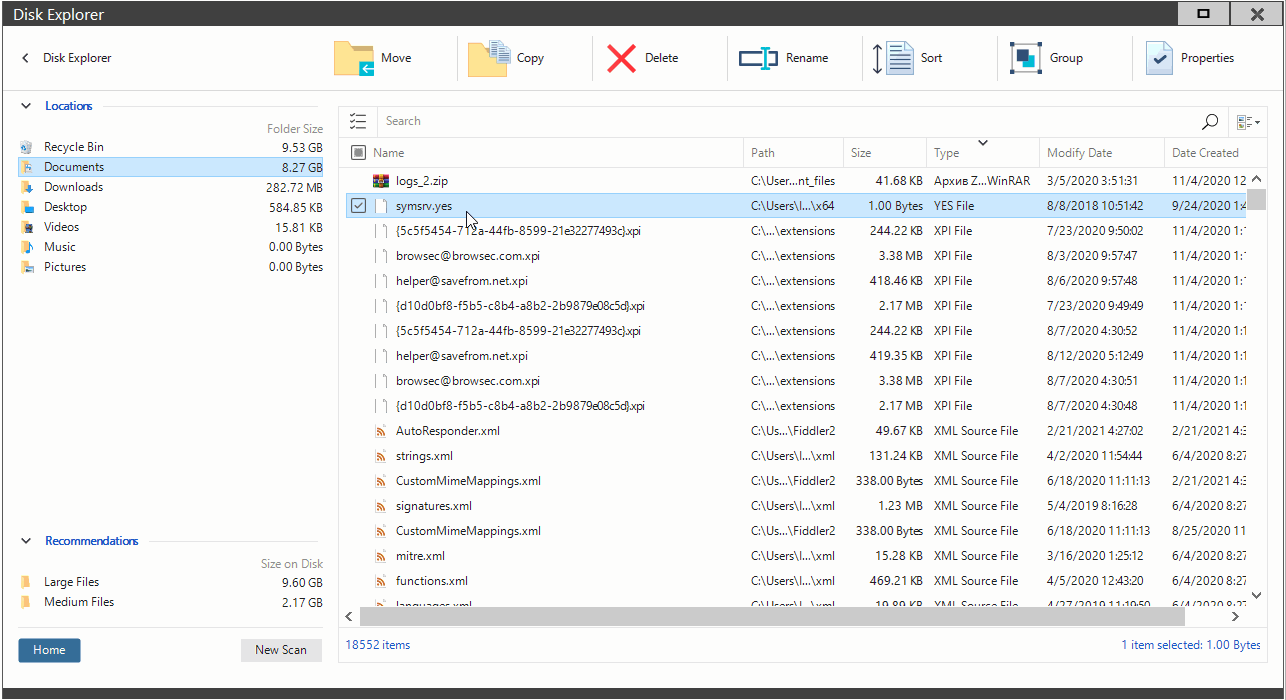Image resolution: width=1286 pixels, height=700 pixels.
Task: Collapse the Locations section
Action: pos(26,106)
